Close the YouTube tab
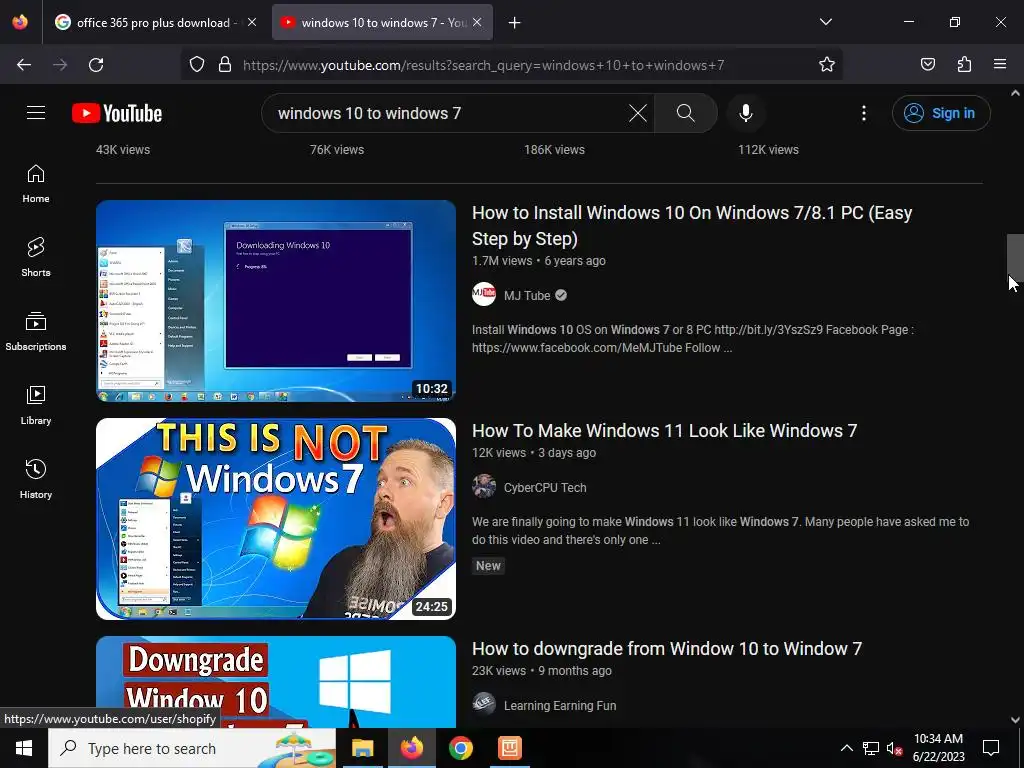 point(477,22)
